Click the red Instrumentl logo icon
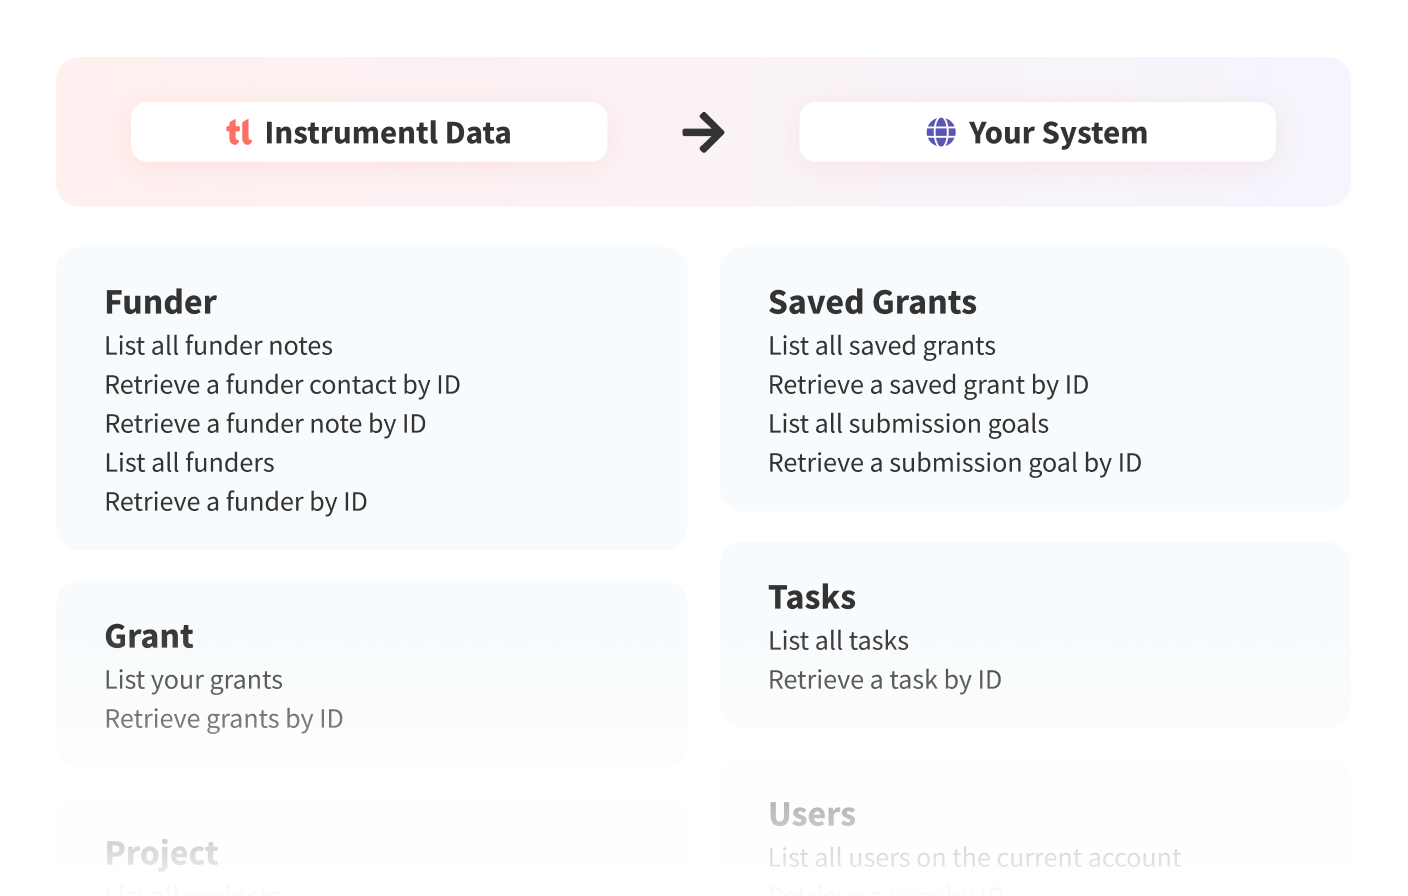The height and width of the screenshot is (896, 1408). click(x=239, y=132)
